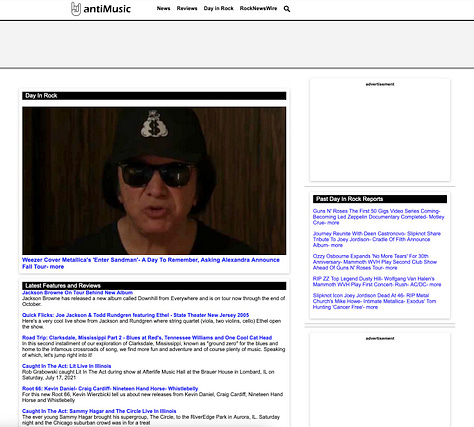
Task: Click the Past Day In Rock Reports header
Action: coord(380,199)
